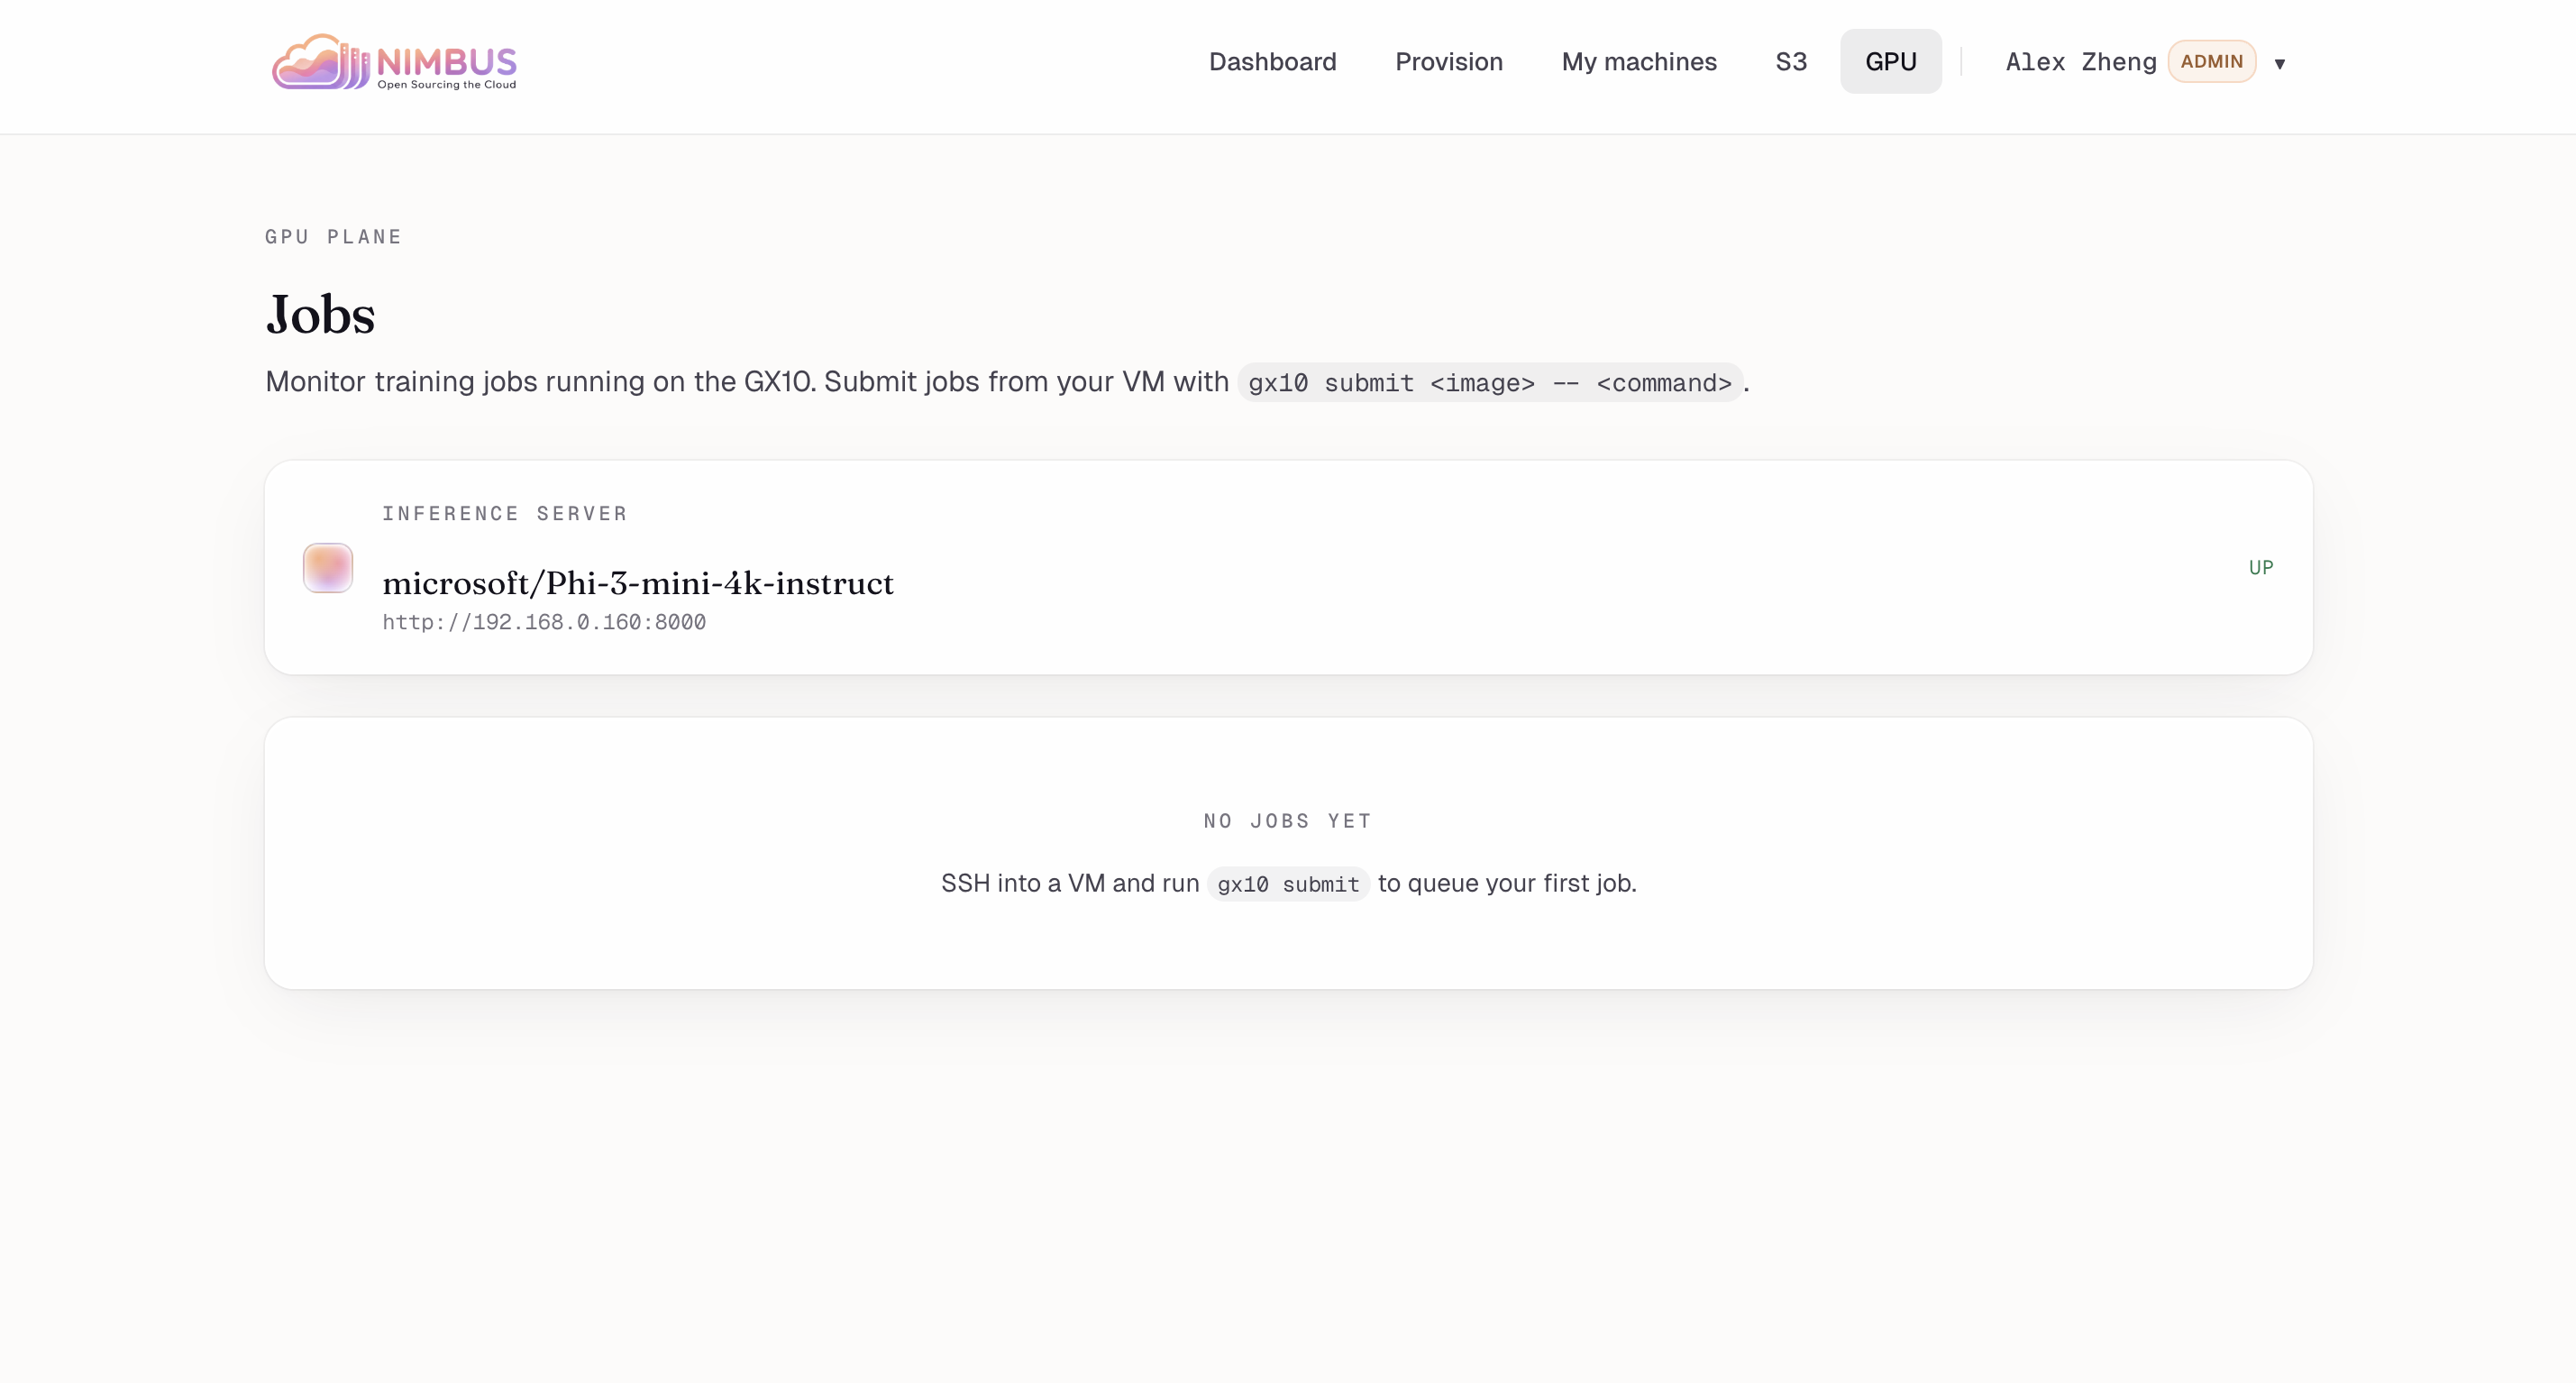Image resolution: width=2576 pixels, height=1383 pixels.
Task: Click the NO JOBS YET label
Action: pyautogui.click(x=1287, y=821)
